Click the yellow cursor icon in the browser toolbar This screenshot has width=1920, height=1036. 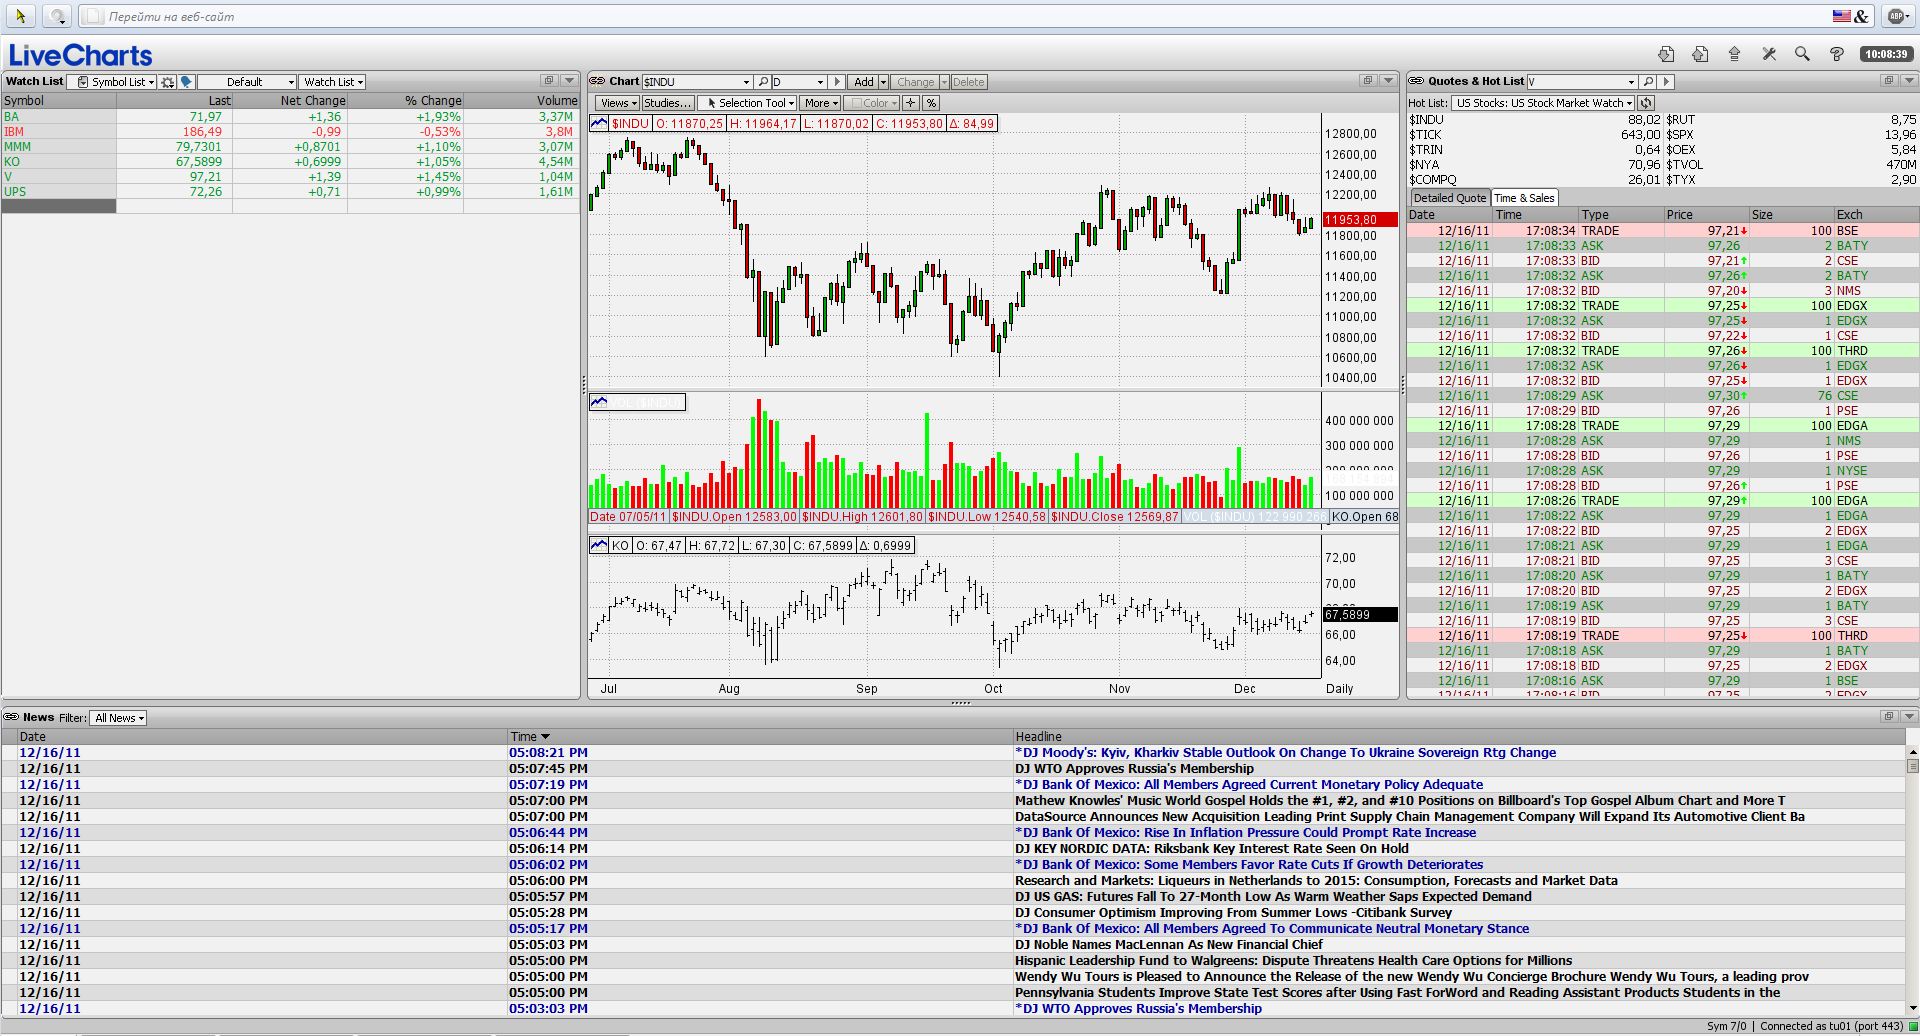click(x=20, y=16)
